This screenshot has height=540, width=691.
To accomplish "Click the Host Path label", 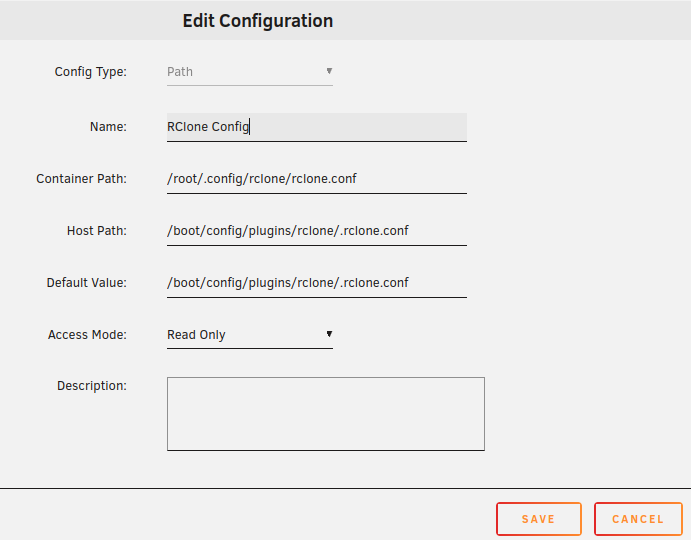I will click(97, 231).
